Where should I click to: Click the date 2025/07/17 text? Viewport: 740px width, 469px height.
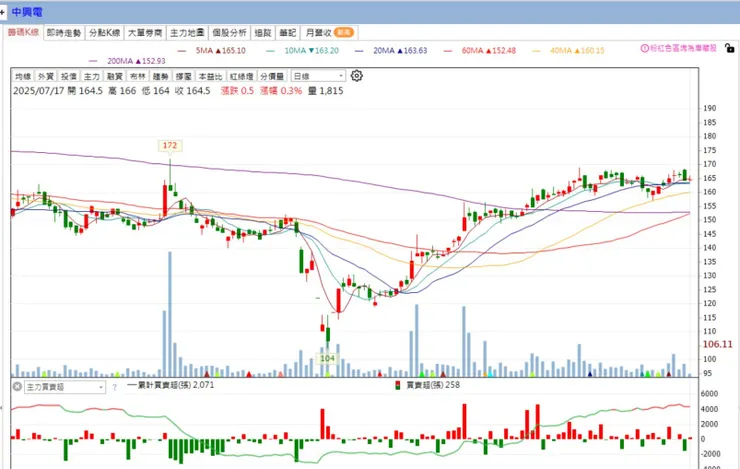[38, 91]
